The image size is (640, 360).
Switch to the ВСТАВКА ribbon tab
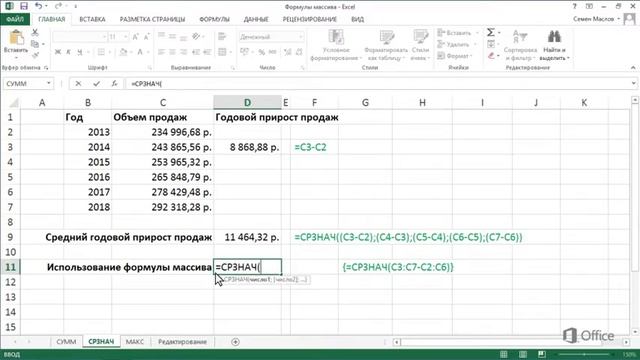(92, 19)
